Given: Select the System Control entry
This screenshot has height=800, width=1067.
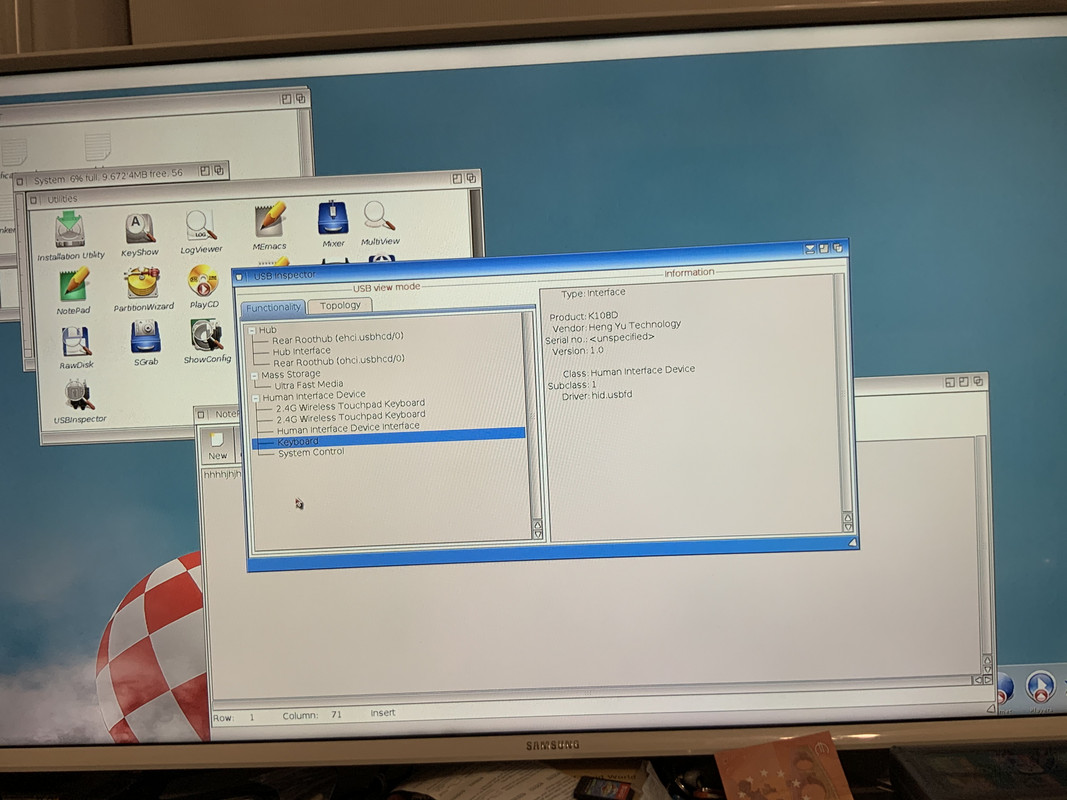Looking at the screenshot, I should [x=311, y=452].
